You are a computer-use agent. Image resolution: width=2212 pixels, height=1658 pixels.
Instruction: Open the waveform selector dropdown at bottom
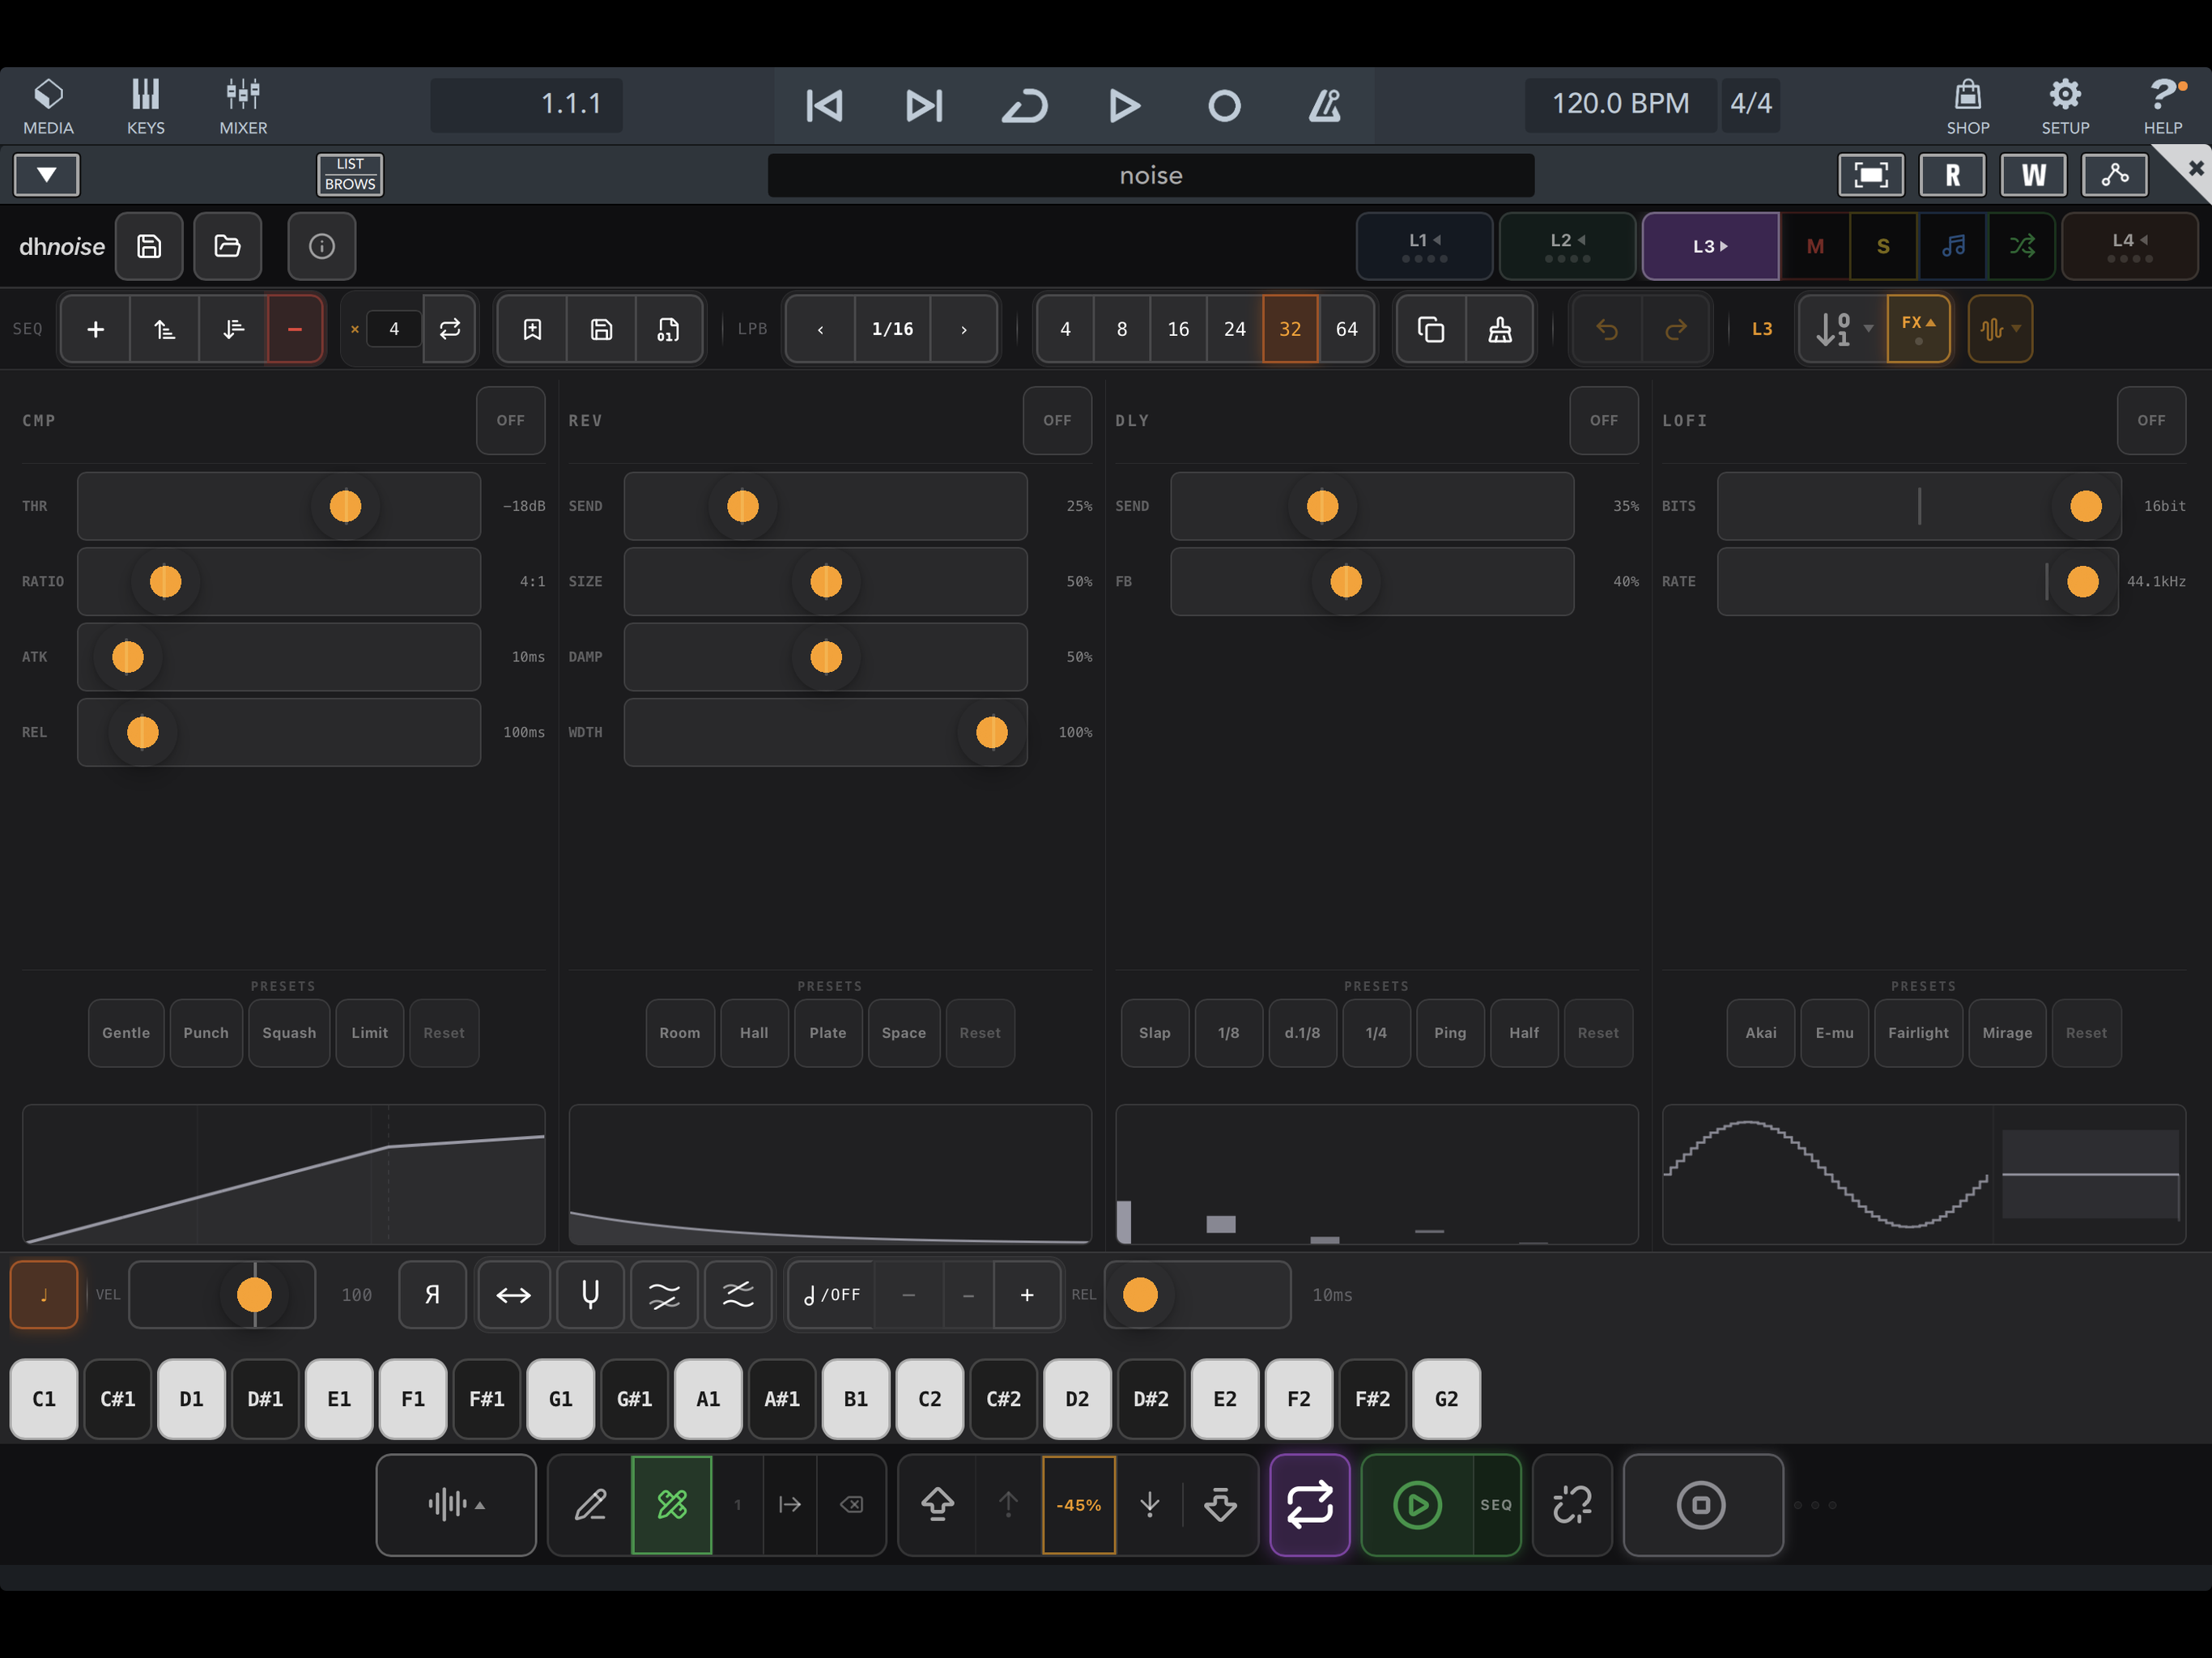pyautogui.click(x=456, y=1504)
